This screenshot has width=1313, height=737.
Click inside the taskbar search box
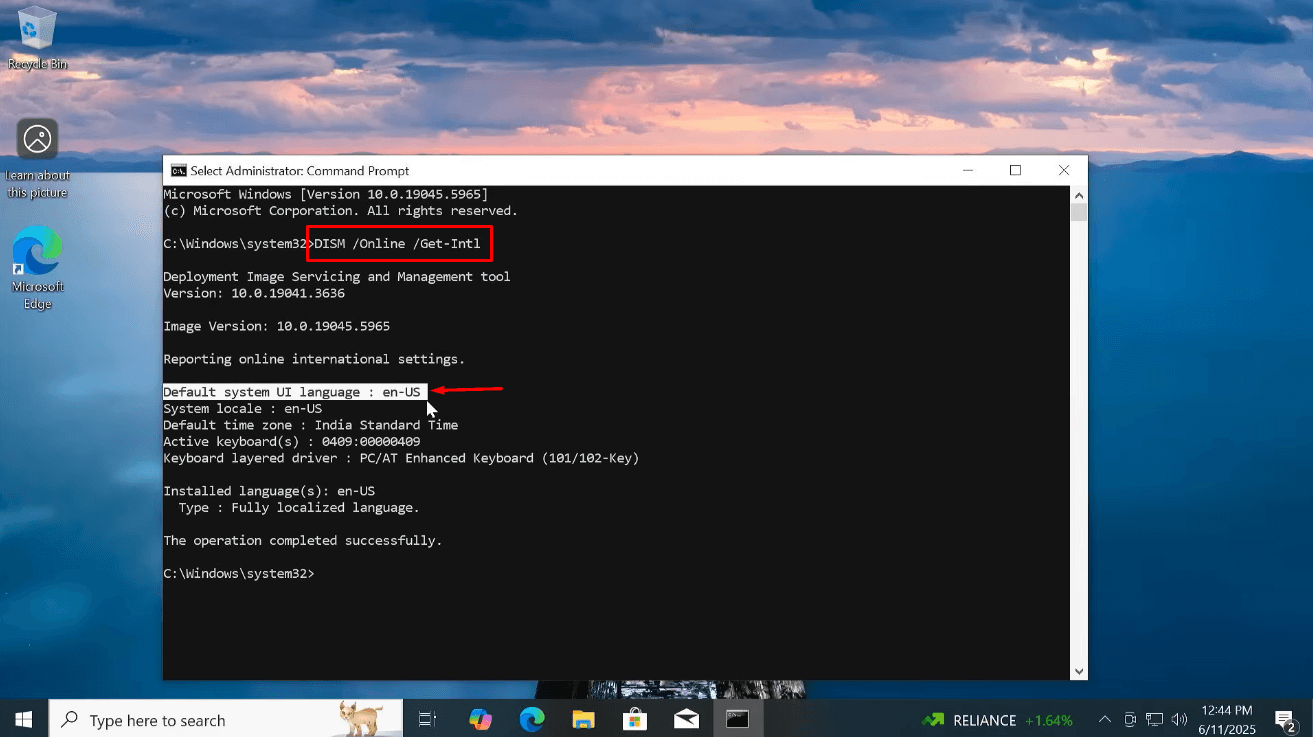point(220,719)
